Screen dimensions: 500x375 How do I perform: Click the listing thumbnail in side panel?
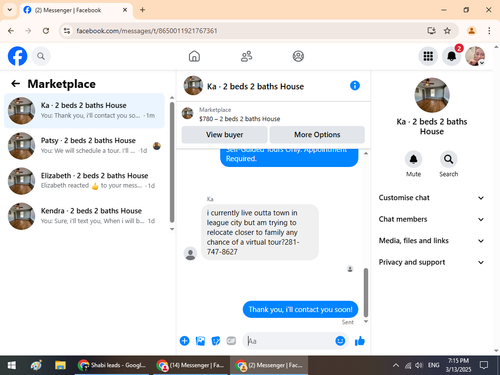pyautogui.click(x=432, y=95)
